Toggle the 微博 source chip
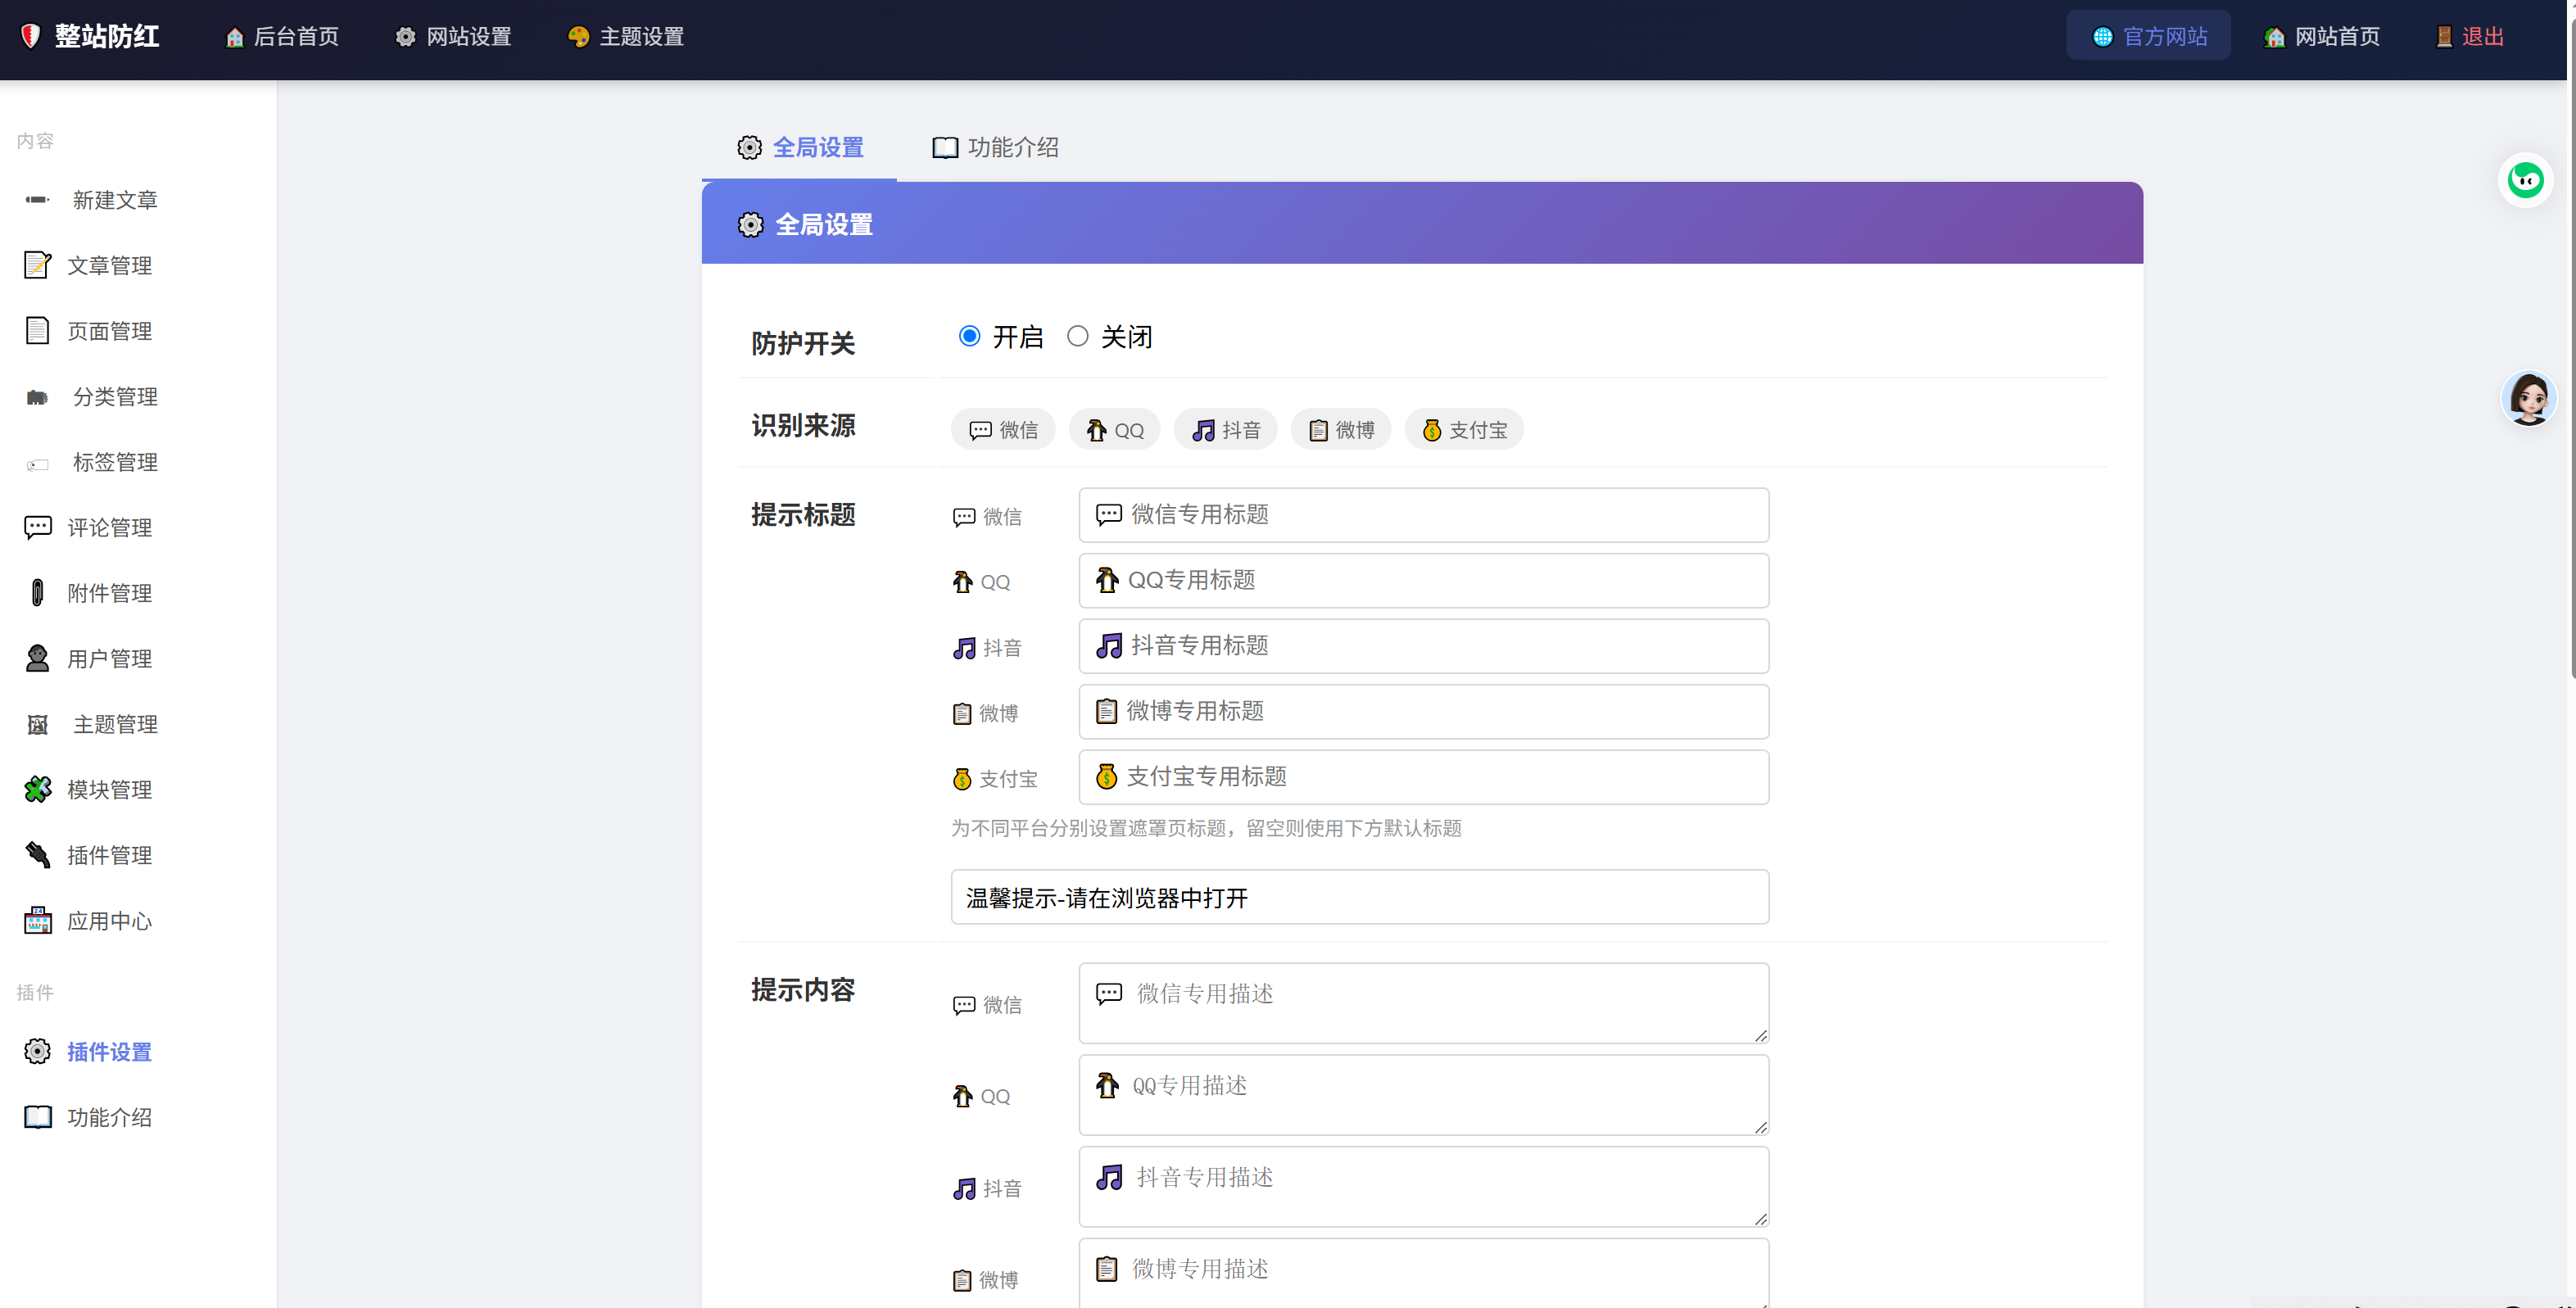Image resolution: width=2576 pixels, height=1308 pixels. pos(1341,430)
